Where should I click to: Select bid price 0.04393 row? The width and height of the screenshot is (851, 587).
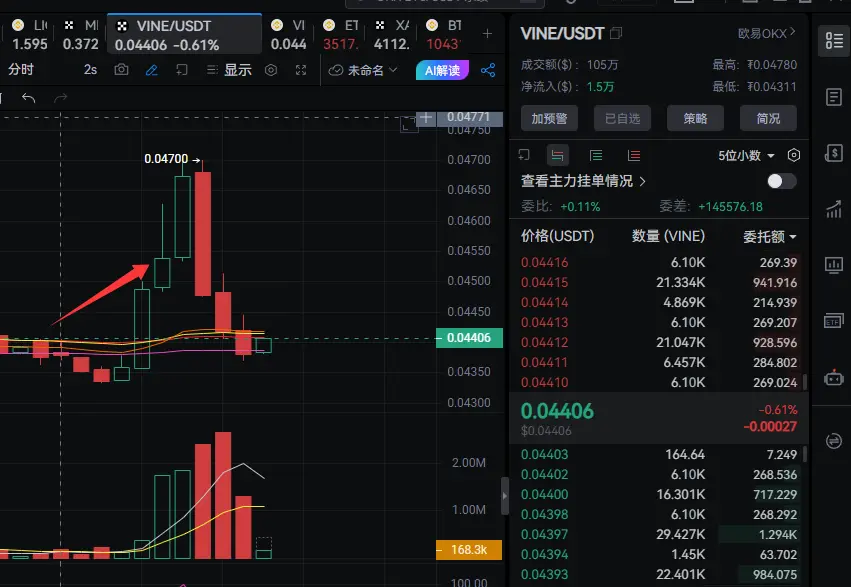(x=659, y=575)
